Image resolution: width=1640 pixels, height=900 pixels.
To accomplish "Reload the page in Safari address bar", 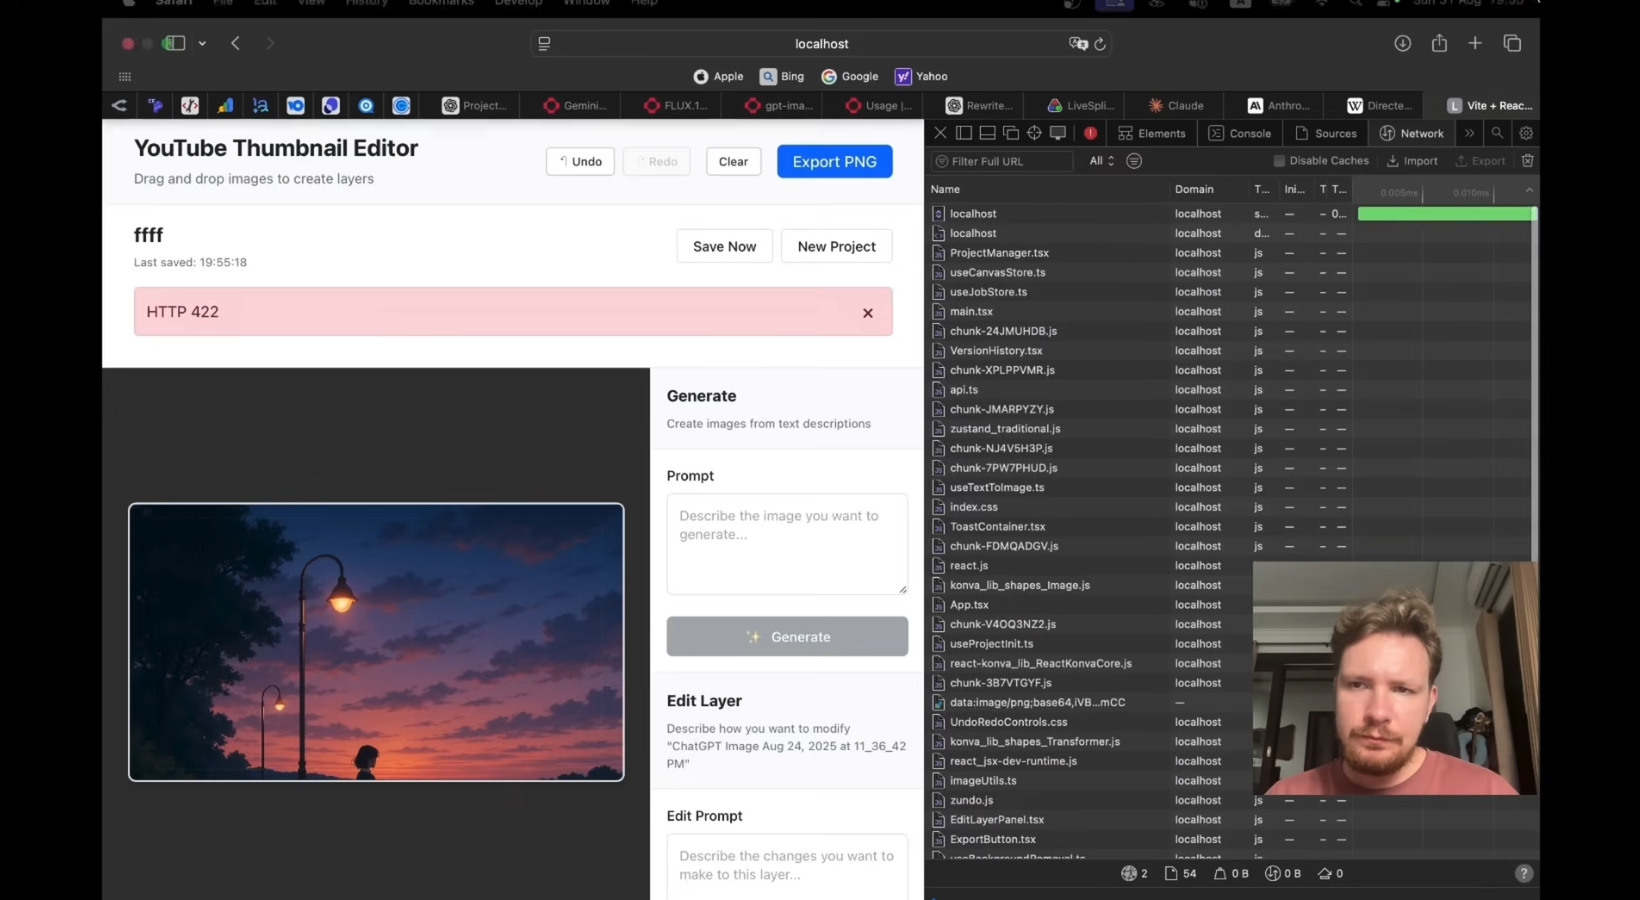I will click(x=1100, y=44).
